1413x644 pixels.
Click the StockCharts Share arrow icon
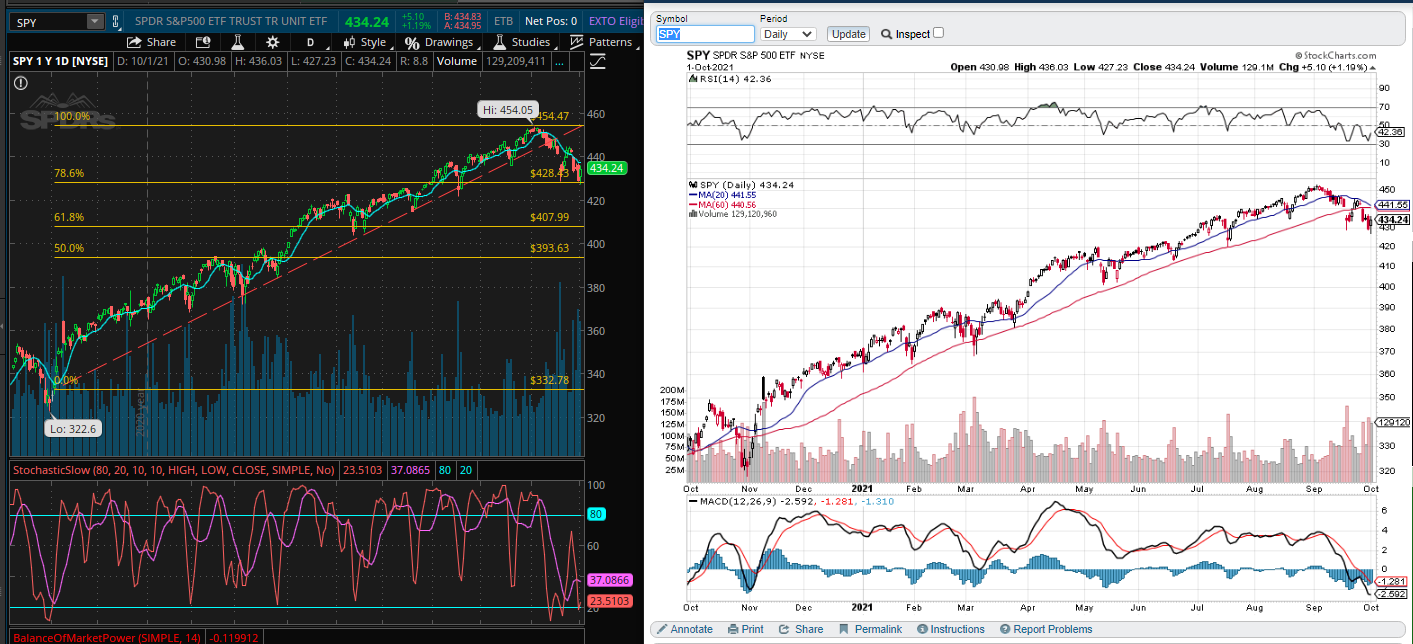(x=784, y=629)
